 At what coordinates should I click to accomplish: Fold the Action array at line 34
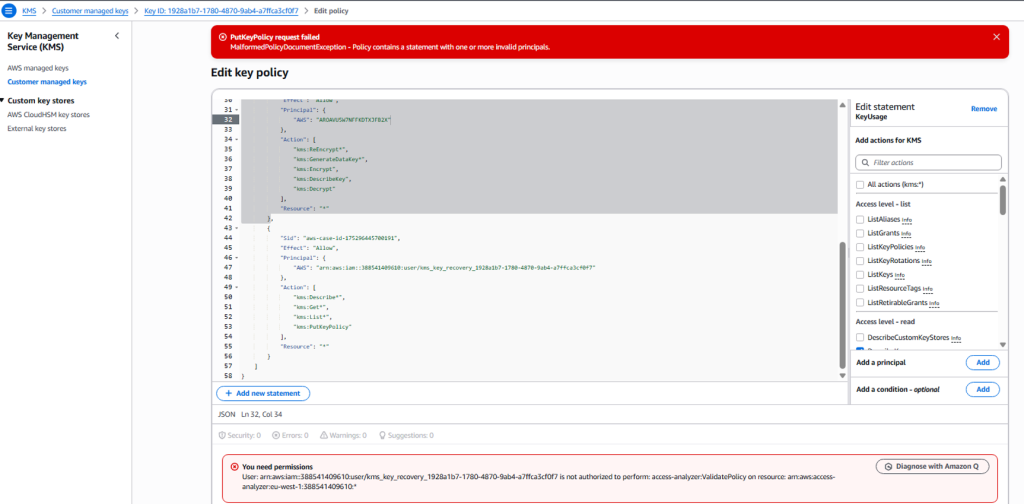pyautogui.click(x=239, y=139)
